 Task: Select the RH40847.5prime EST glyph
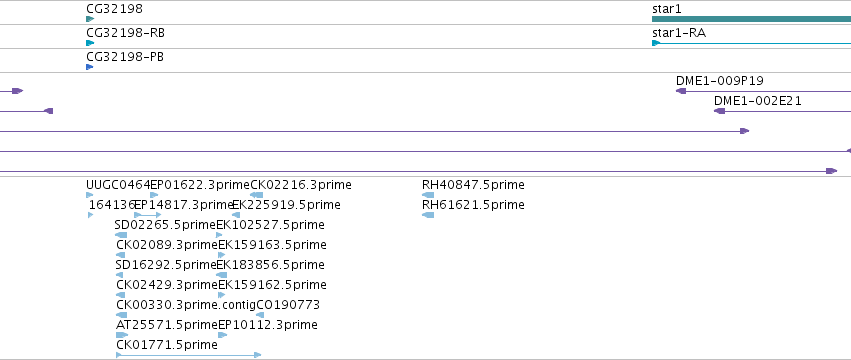click(428, 195)
